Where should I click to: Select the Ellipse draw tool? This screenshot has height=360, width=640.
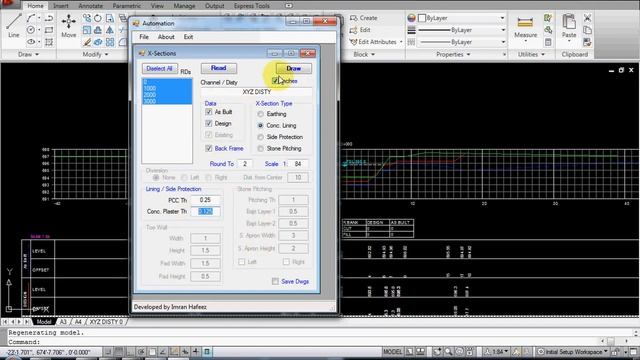click(31, 42)
